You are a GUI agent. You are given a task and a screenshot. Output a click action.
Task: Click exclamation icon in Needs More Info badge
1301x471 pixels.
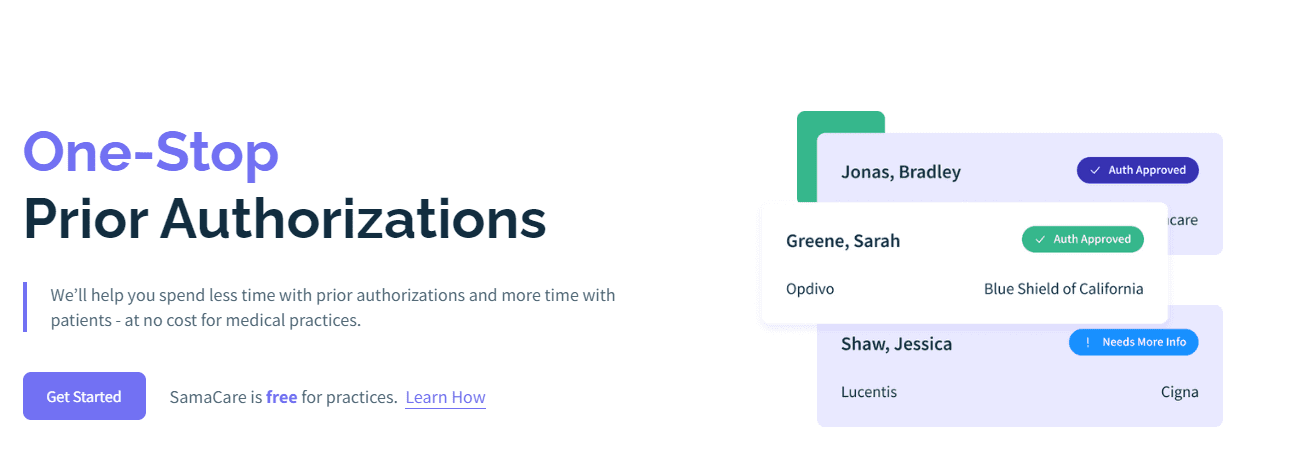(x=1086, y=342)
